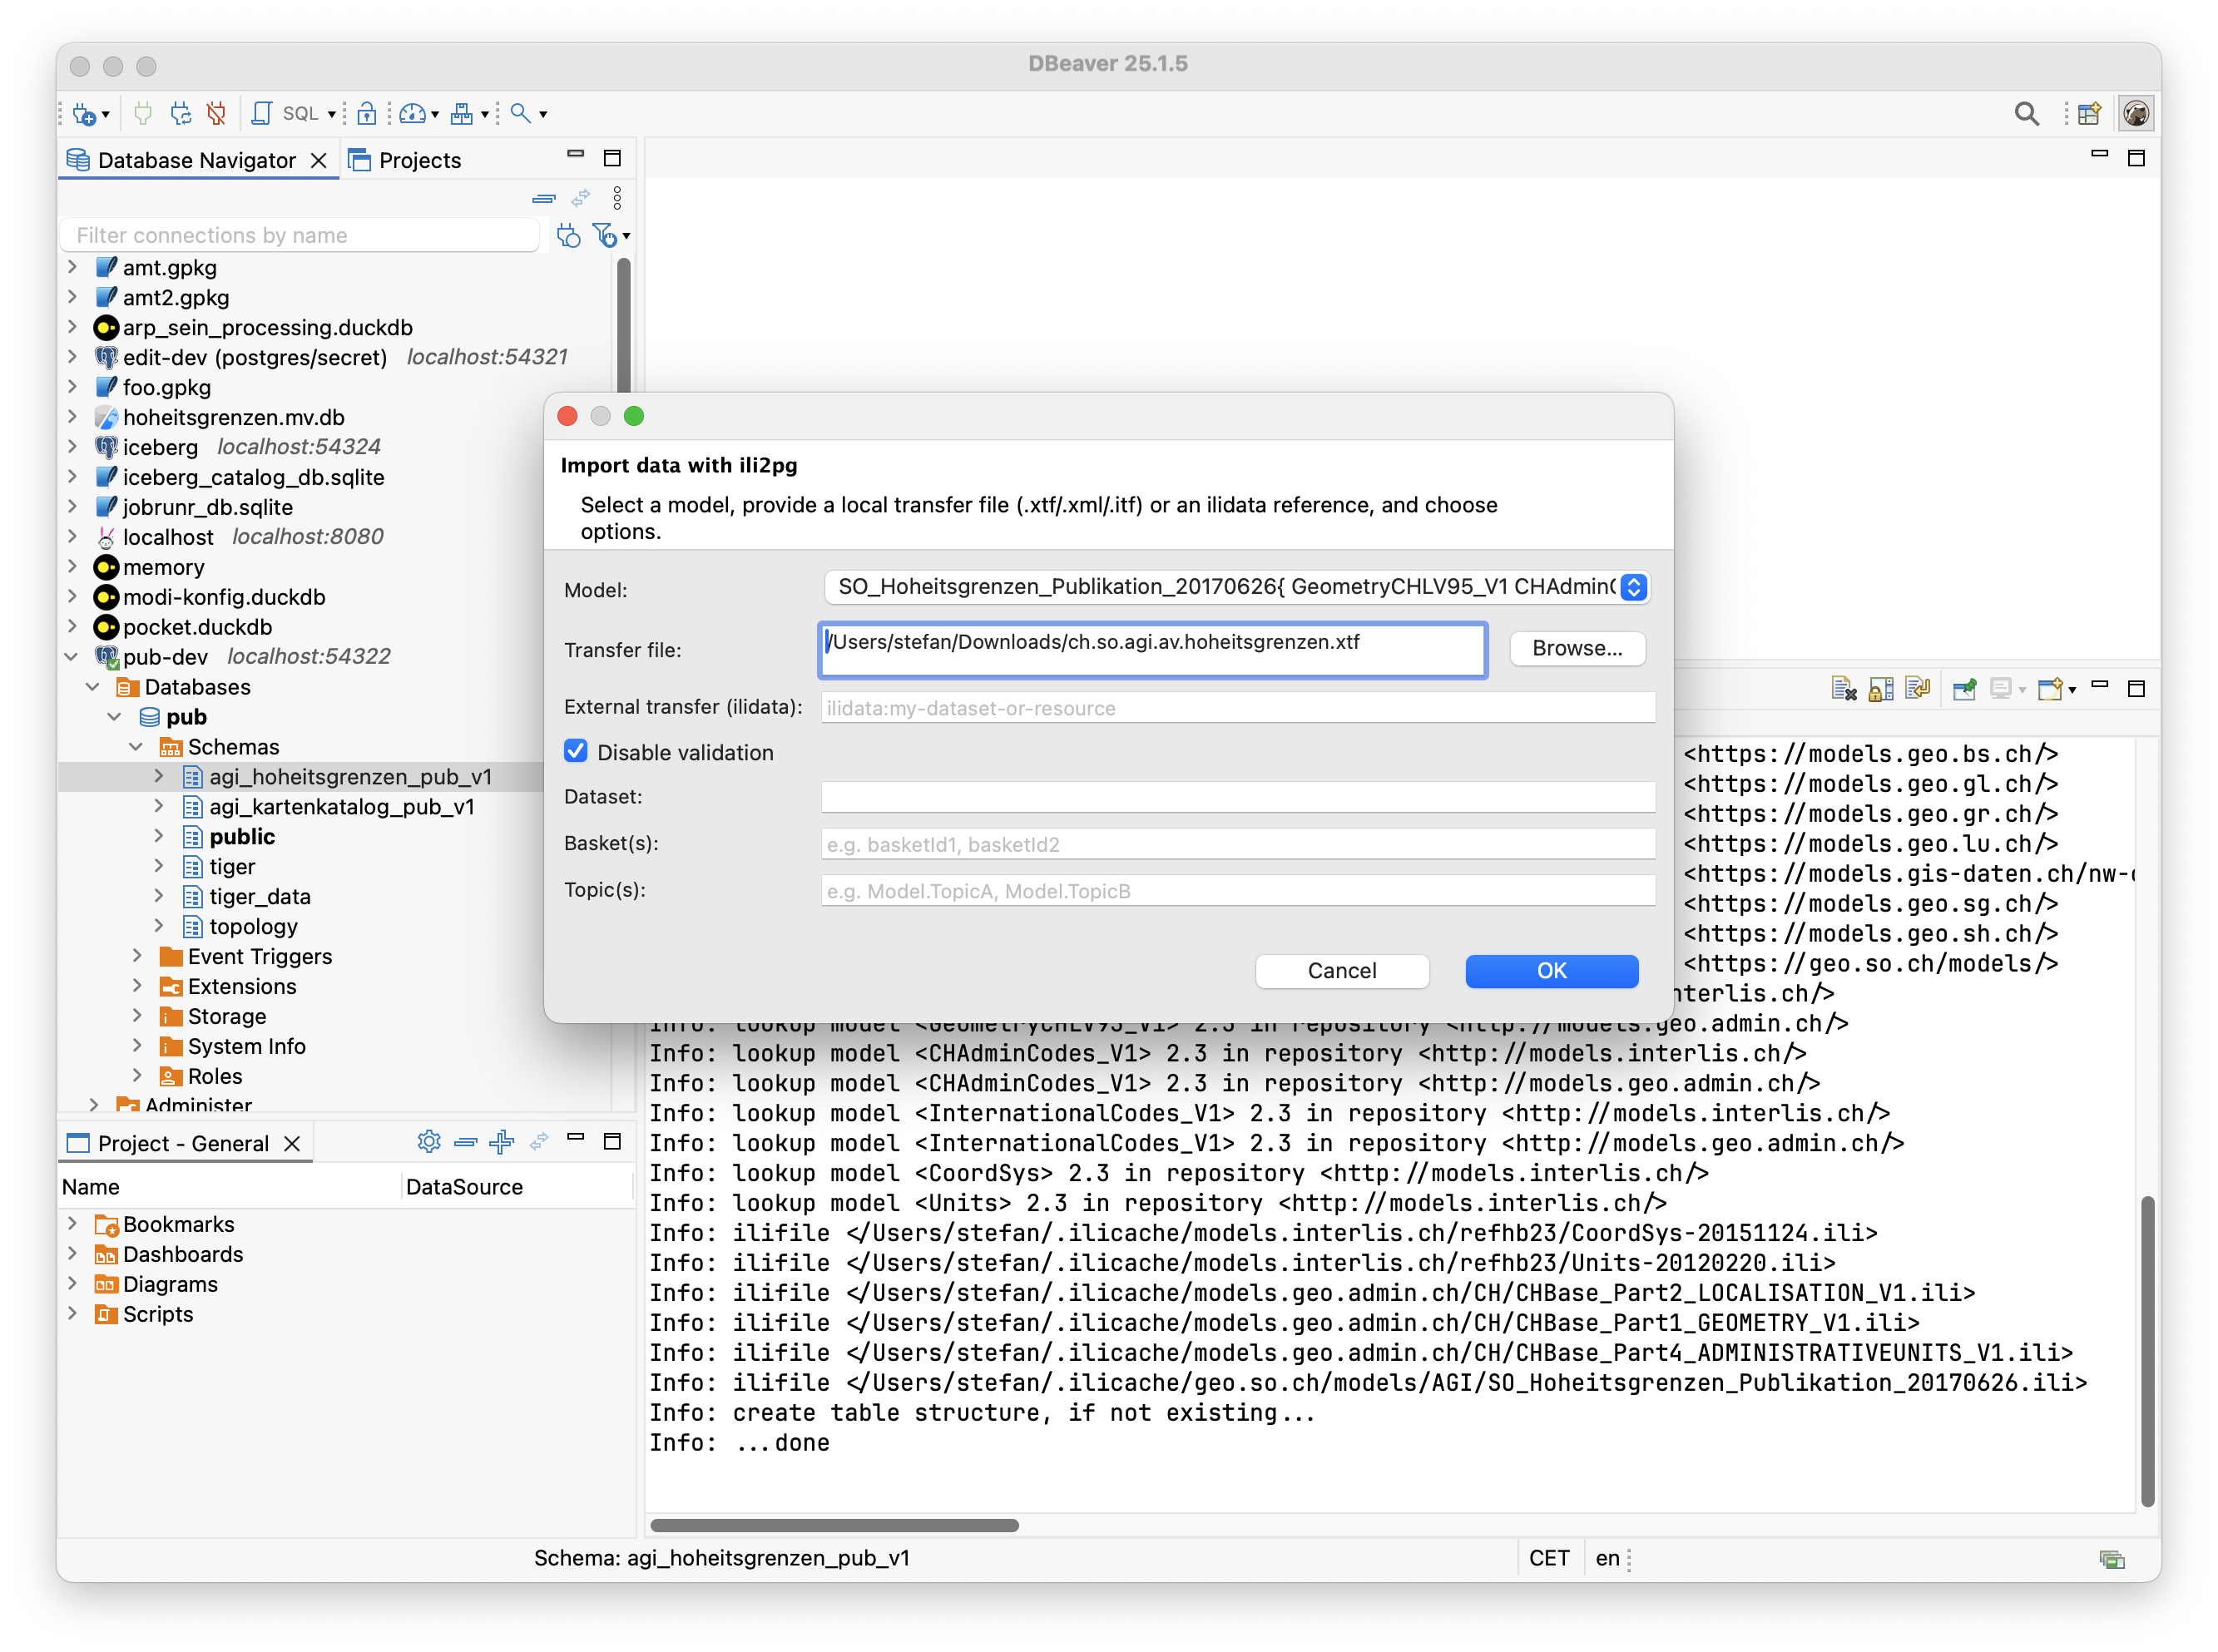The height and width of the screenshot is (1652, 2218).
Task: Expand the Event Triggers folder
Action: pyautogui.click(x=137, y=956)
